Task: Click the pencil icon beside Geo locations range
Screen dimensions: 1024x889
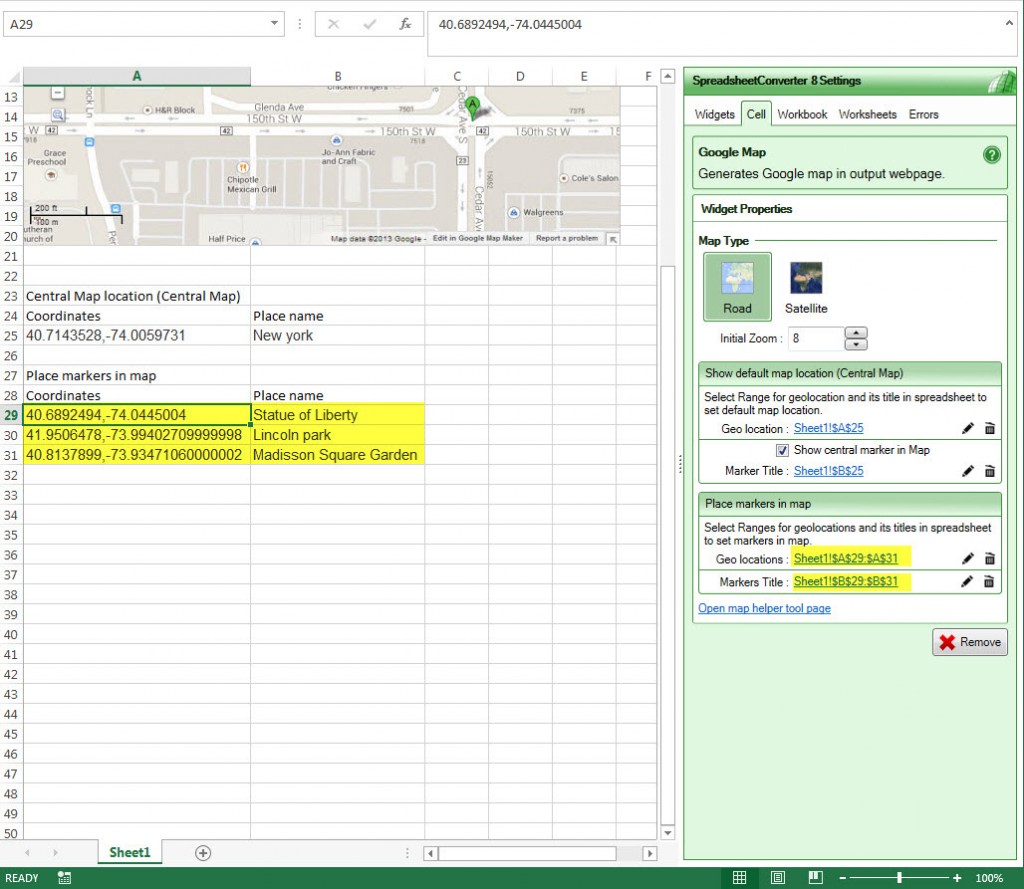Action: pyautogui.click(x=967, y=558)
